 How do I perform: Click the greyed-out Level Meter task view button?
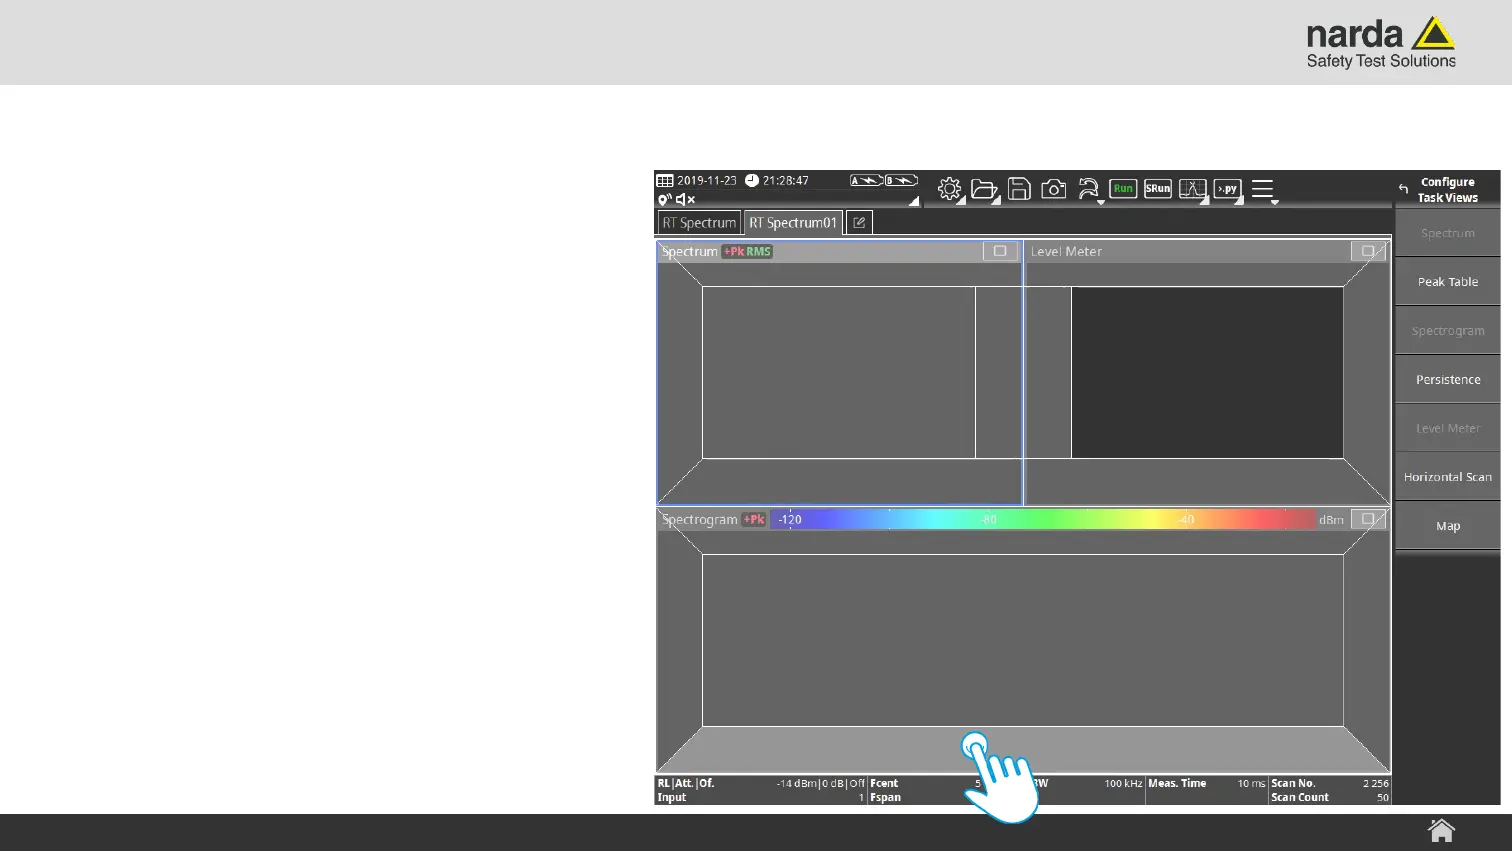click(1448, 428)
